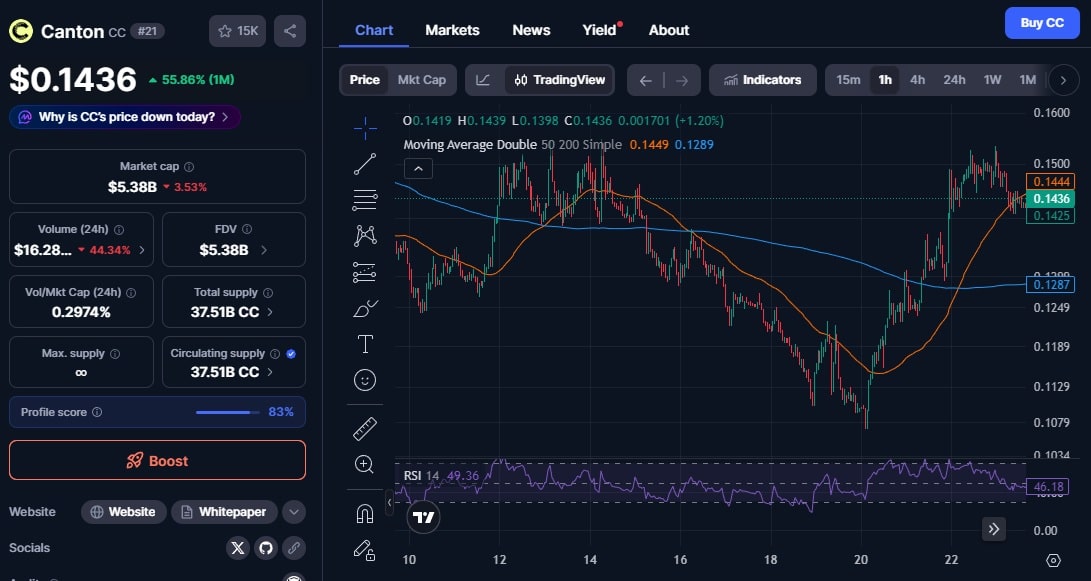Click the Buy CC button
The image size is (1091, 581).
coord(1041,23)
